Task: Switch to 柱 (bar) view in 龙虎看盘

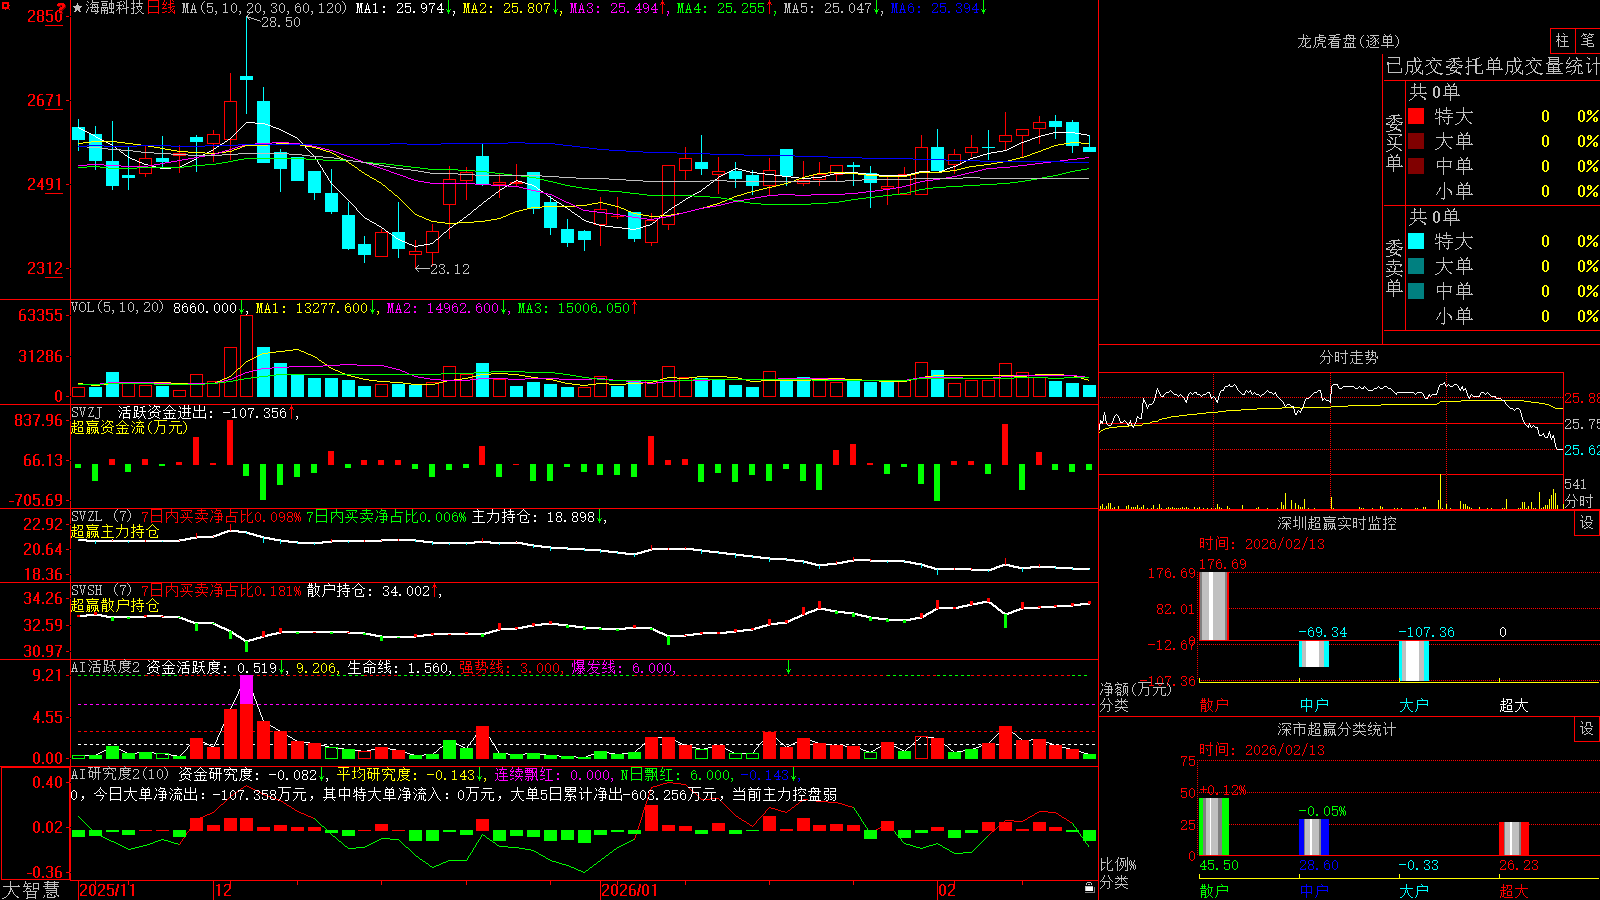Action: pos(1562,41)
